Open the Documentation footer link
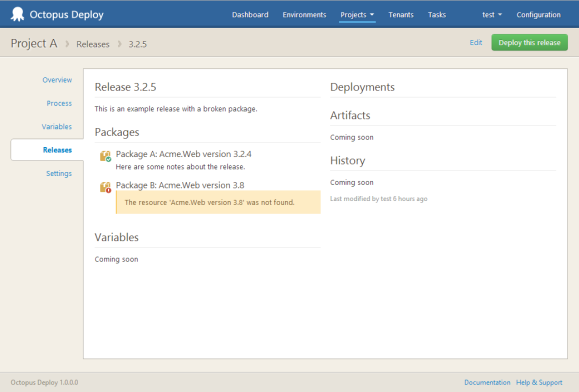 487,382
